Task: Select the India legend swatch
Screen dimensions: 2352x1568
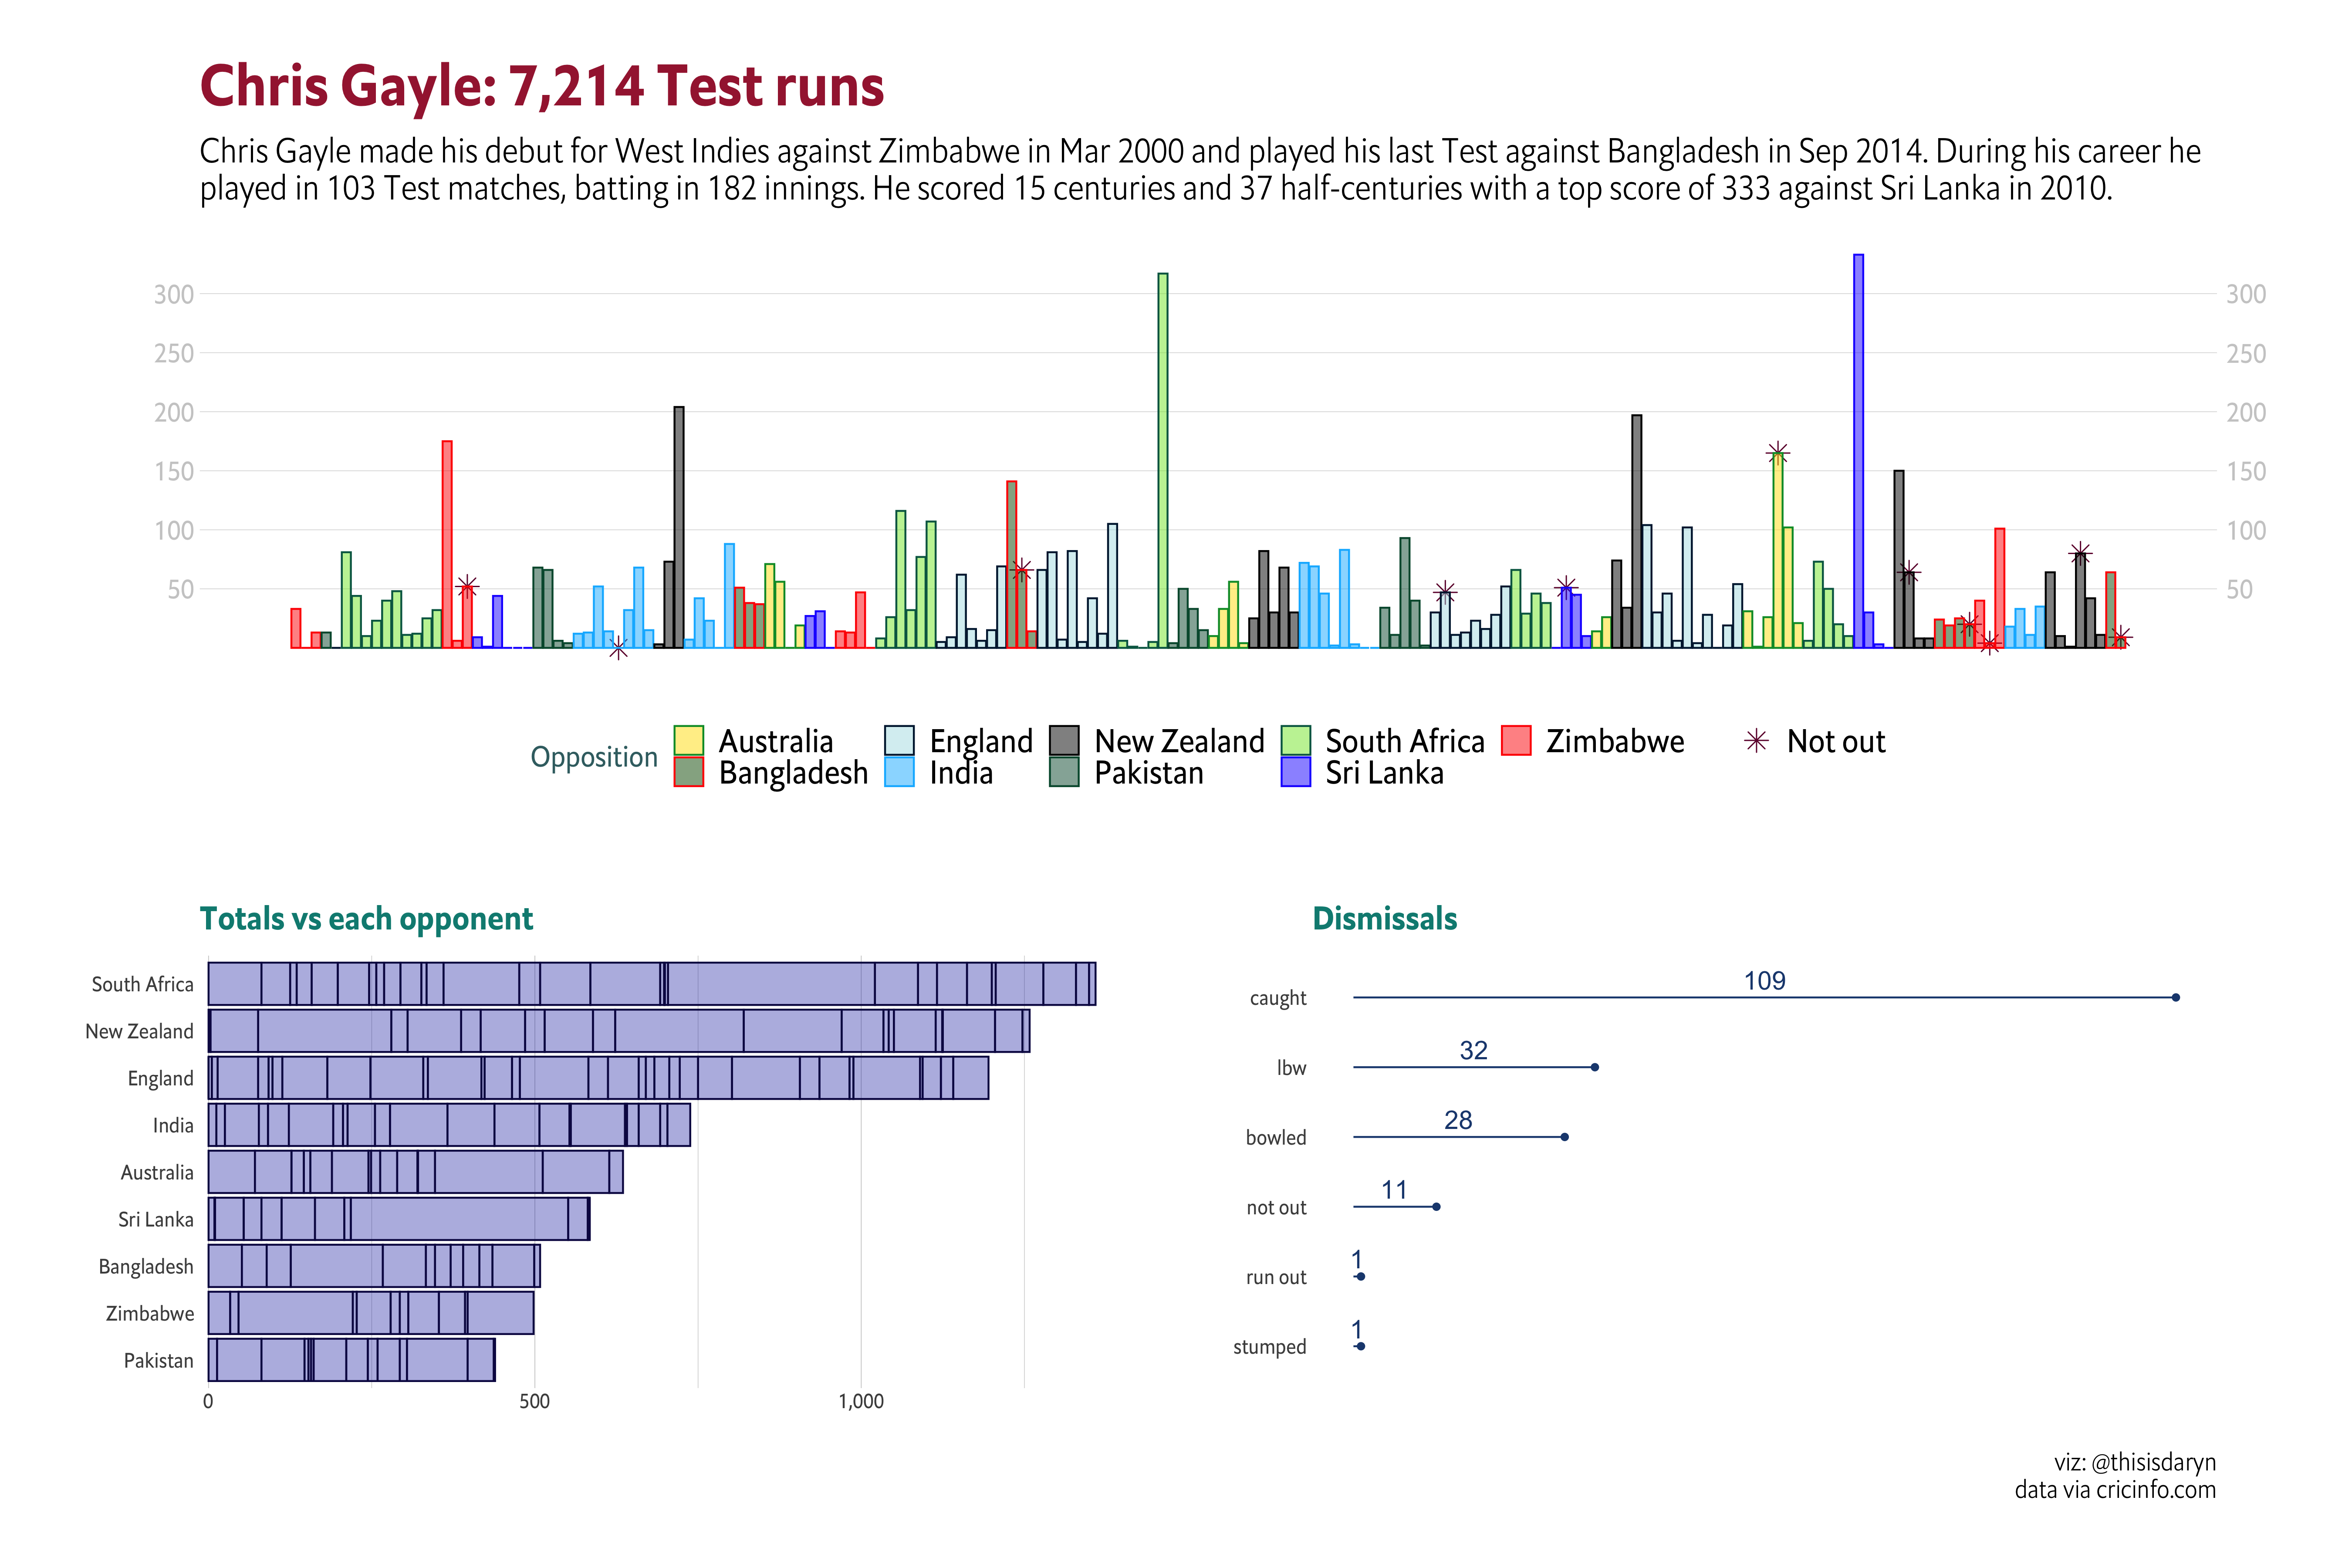Action: [x=899, y=772]
